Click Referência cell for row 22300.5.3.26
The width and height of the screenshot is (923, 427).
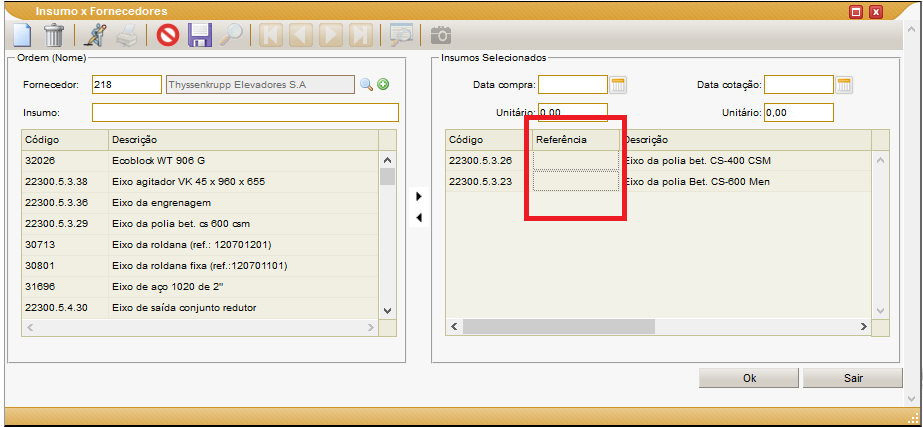click(576, 161)
